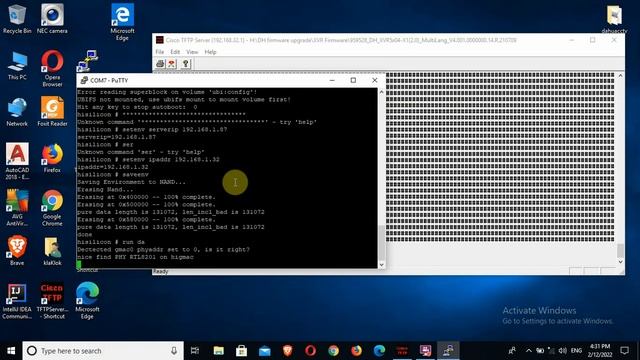
Task: Open the Brave browser desktop shortcut
Action: pyautogui.click(x=17, y=251)
